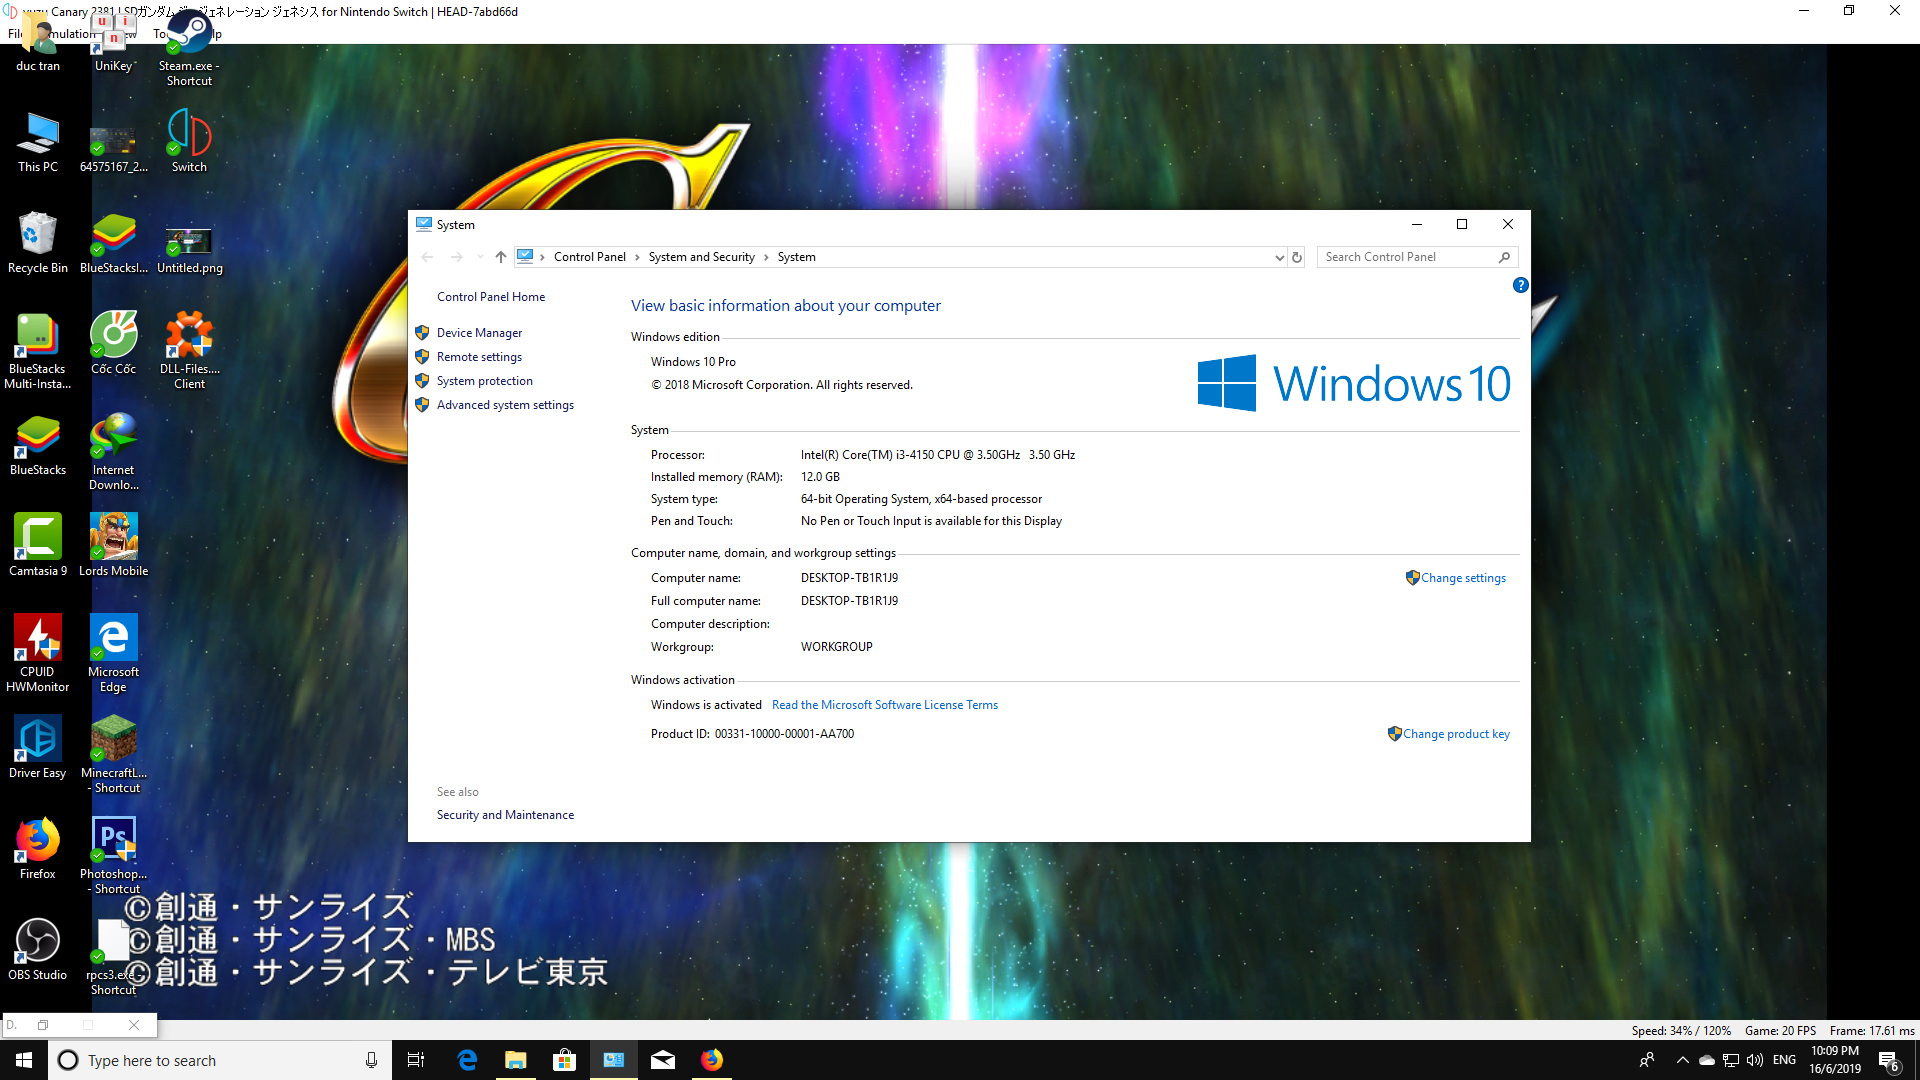Select CPUID HWMonitor desktop icon
Image resolution: width=1920 pixels, height=1080 pixels.
pyautogui.click(x=38, y=654)
